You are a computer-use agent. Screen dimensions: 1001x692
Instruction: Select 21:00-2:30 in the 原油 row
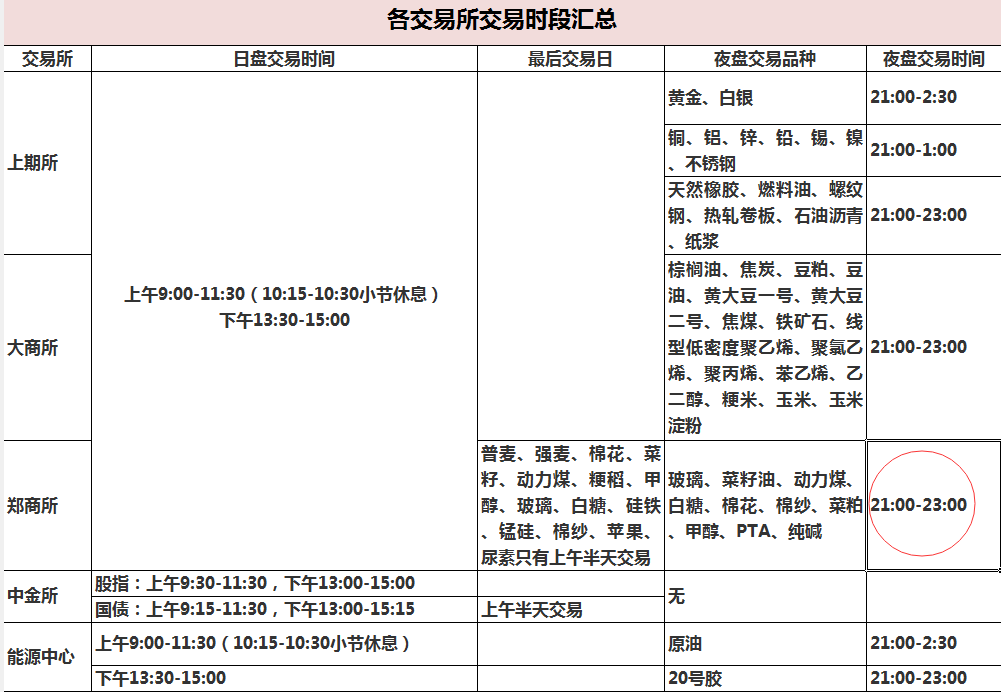[933, 643]
